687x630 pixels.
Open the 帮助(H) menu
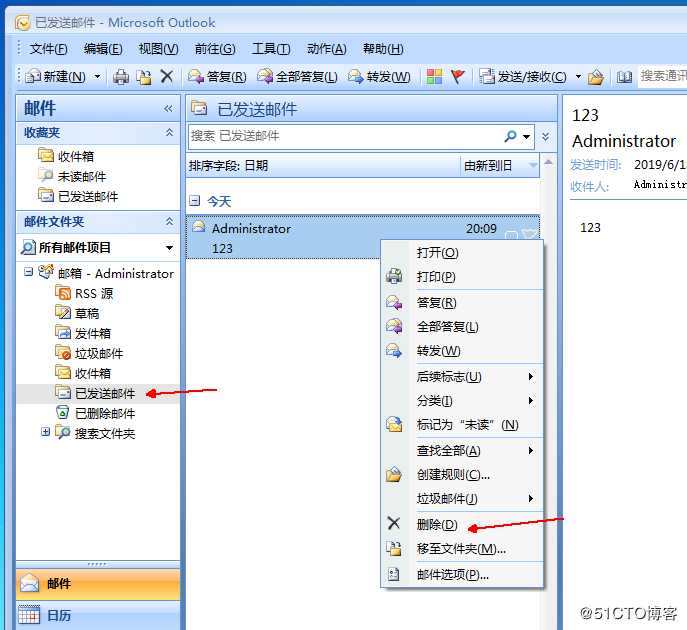[x=383, y=49]
